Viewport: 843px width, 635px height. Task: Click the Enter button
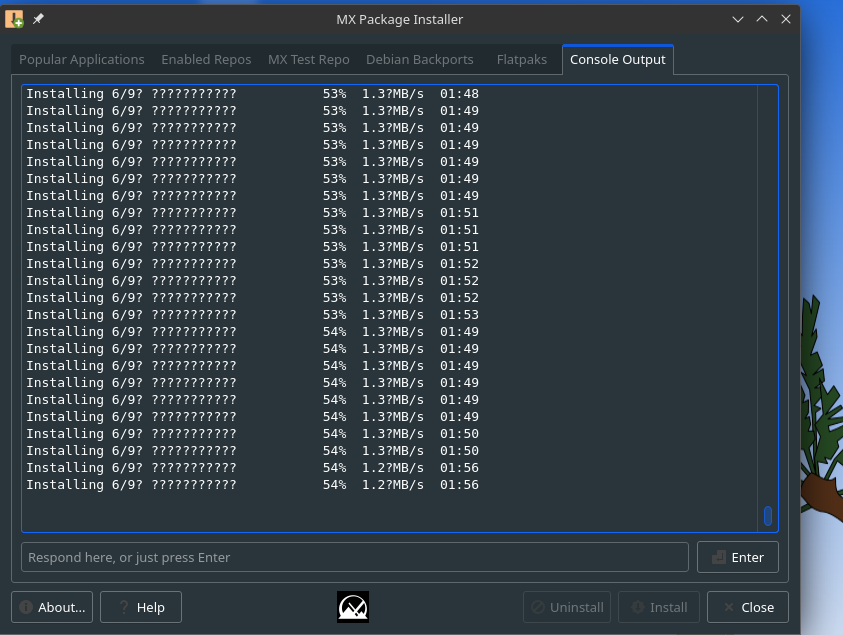click(x=738, y=557)
